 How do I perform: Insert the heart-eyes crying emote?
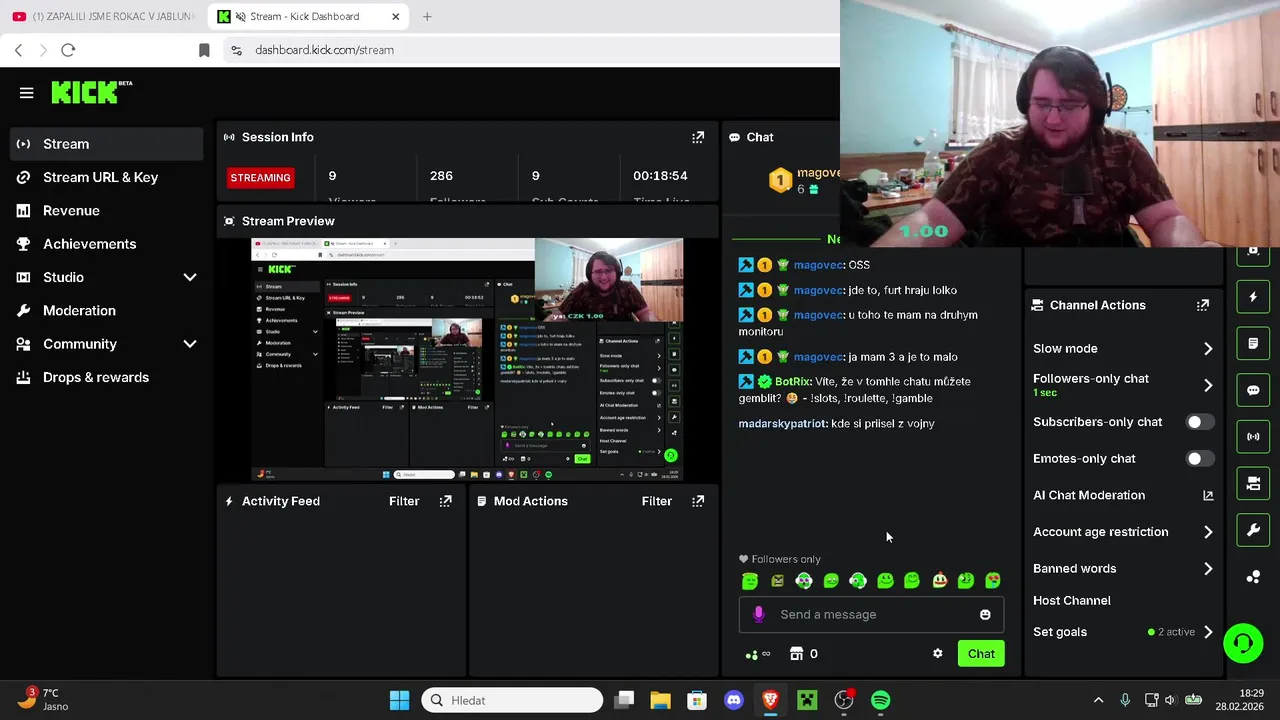click(x=993, y=580)
